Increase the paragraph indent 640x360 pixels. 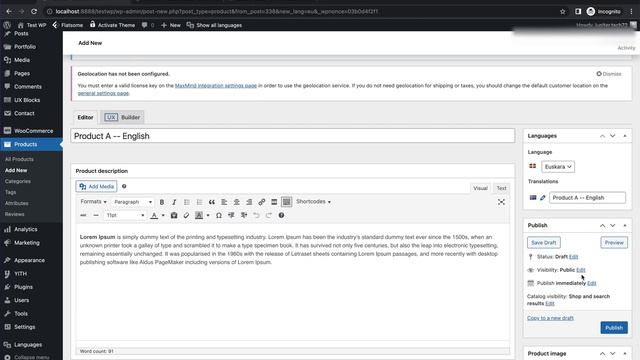point(244,215)
